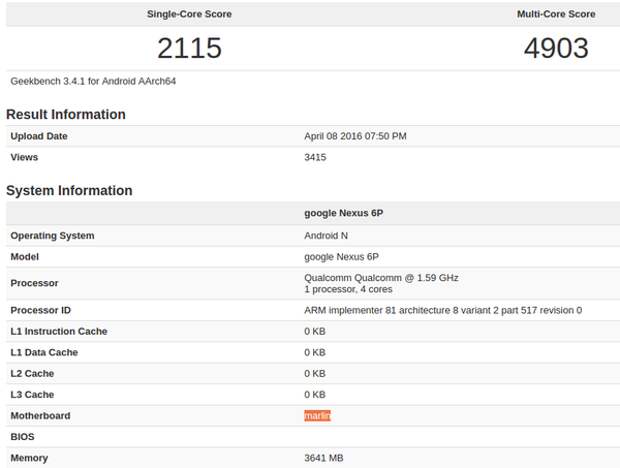Click the BIOS label
Image resolution: width=620 pixels, height=468 pixels.
(23, 437)
